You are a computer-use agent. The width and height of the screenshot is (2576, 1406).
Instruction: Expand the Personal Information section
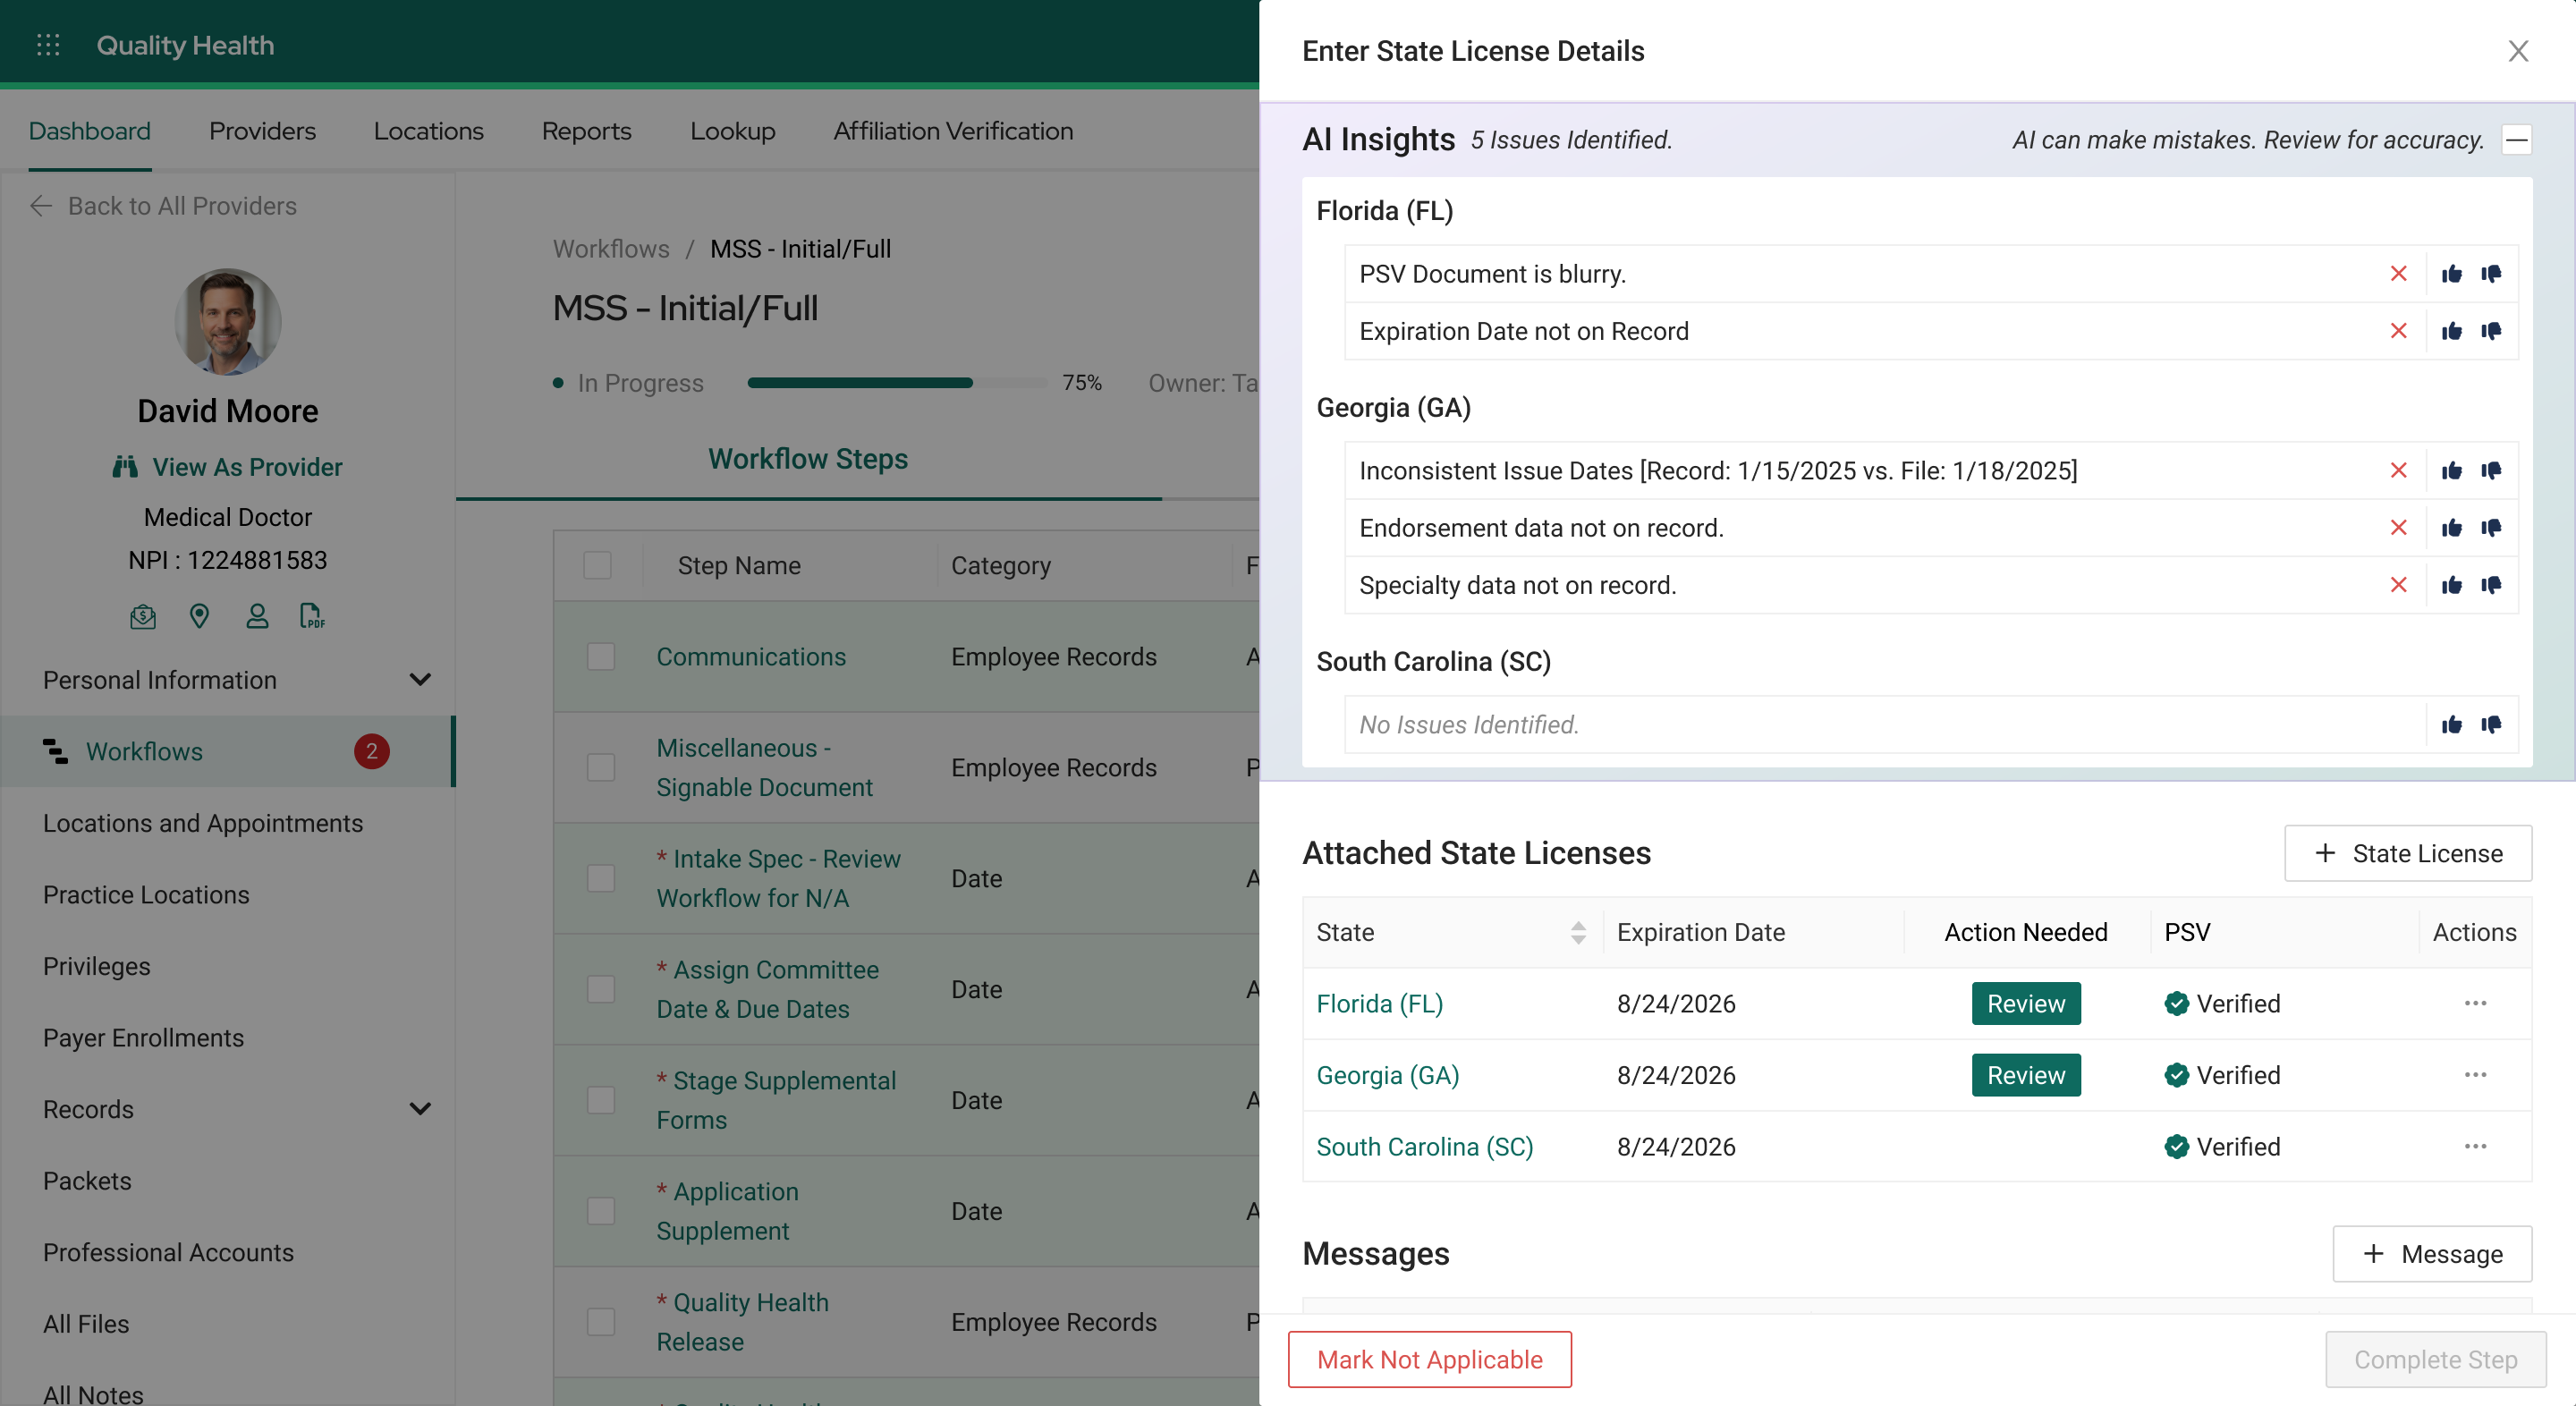pyautogui.click(x=420, y=680)
